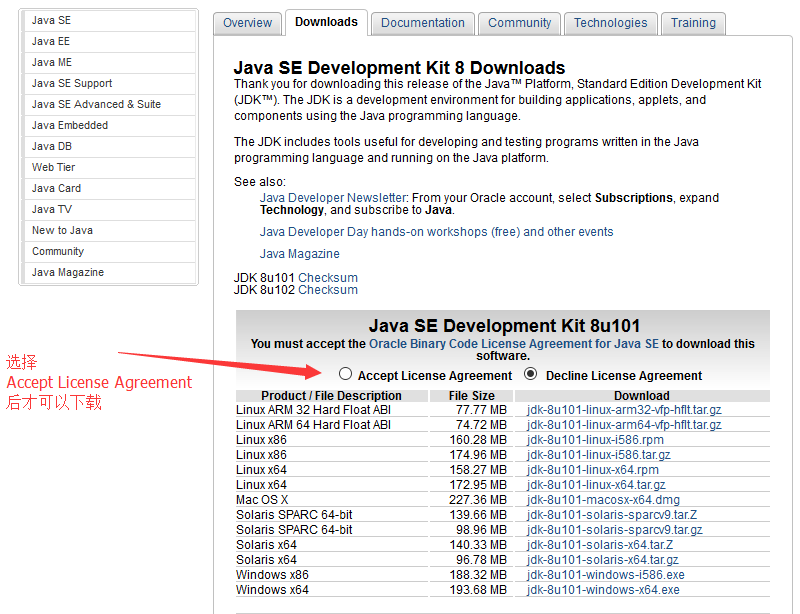Image resolution: width=800 pixels, height=614 pixels.
Task: Open Java Magazine in sidebar
Action: pos(109,273)
